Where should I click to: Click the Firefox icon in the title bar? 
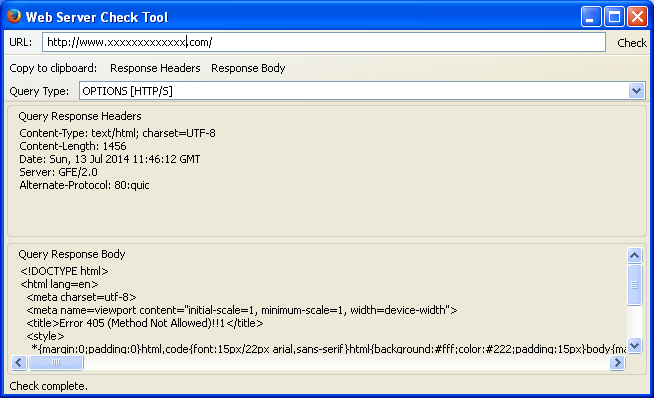point(14,16)
